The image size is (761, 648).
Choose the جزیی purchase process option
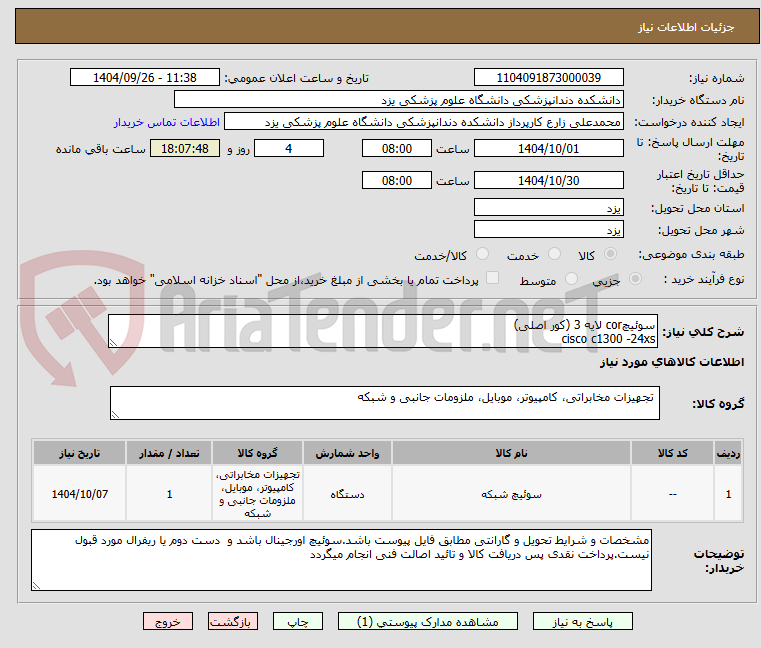pyautogui.click(x=635, y=279)
